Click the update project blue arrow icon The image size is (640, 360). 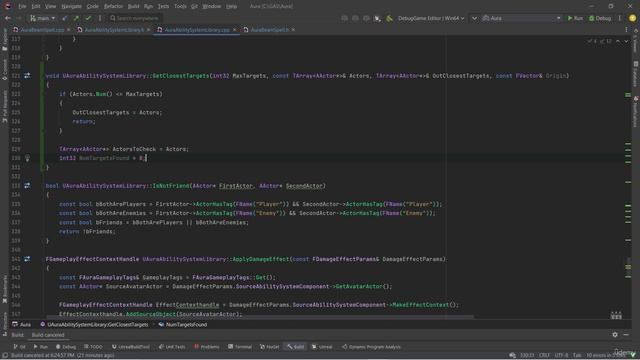click(64, 18)
